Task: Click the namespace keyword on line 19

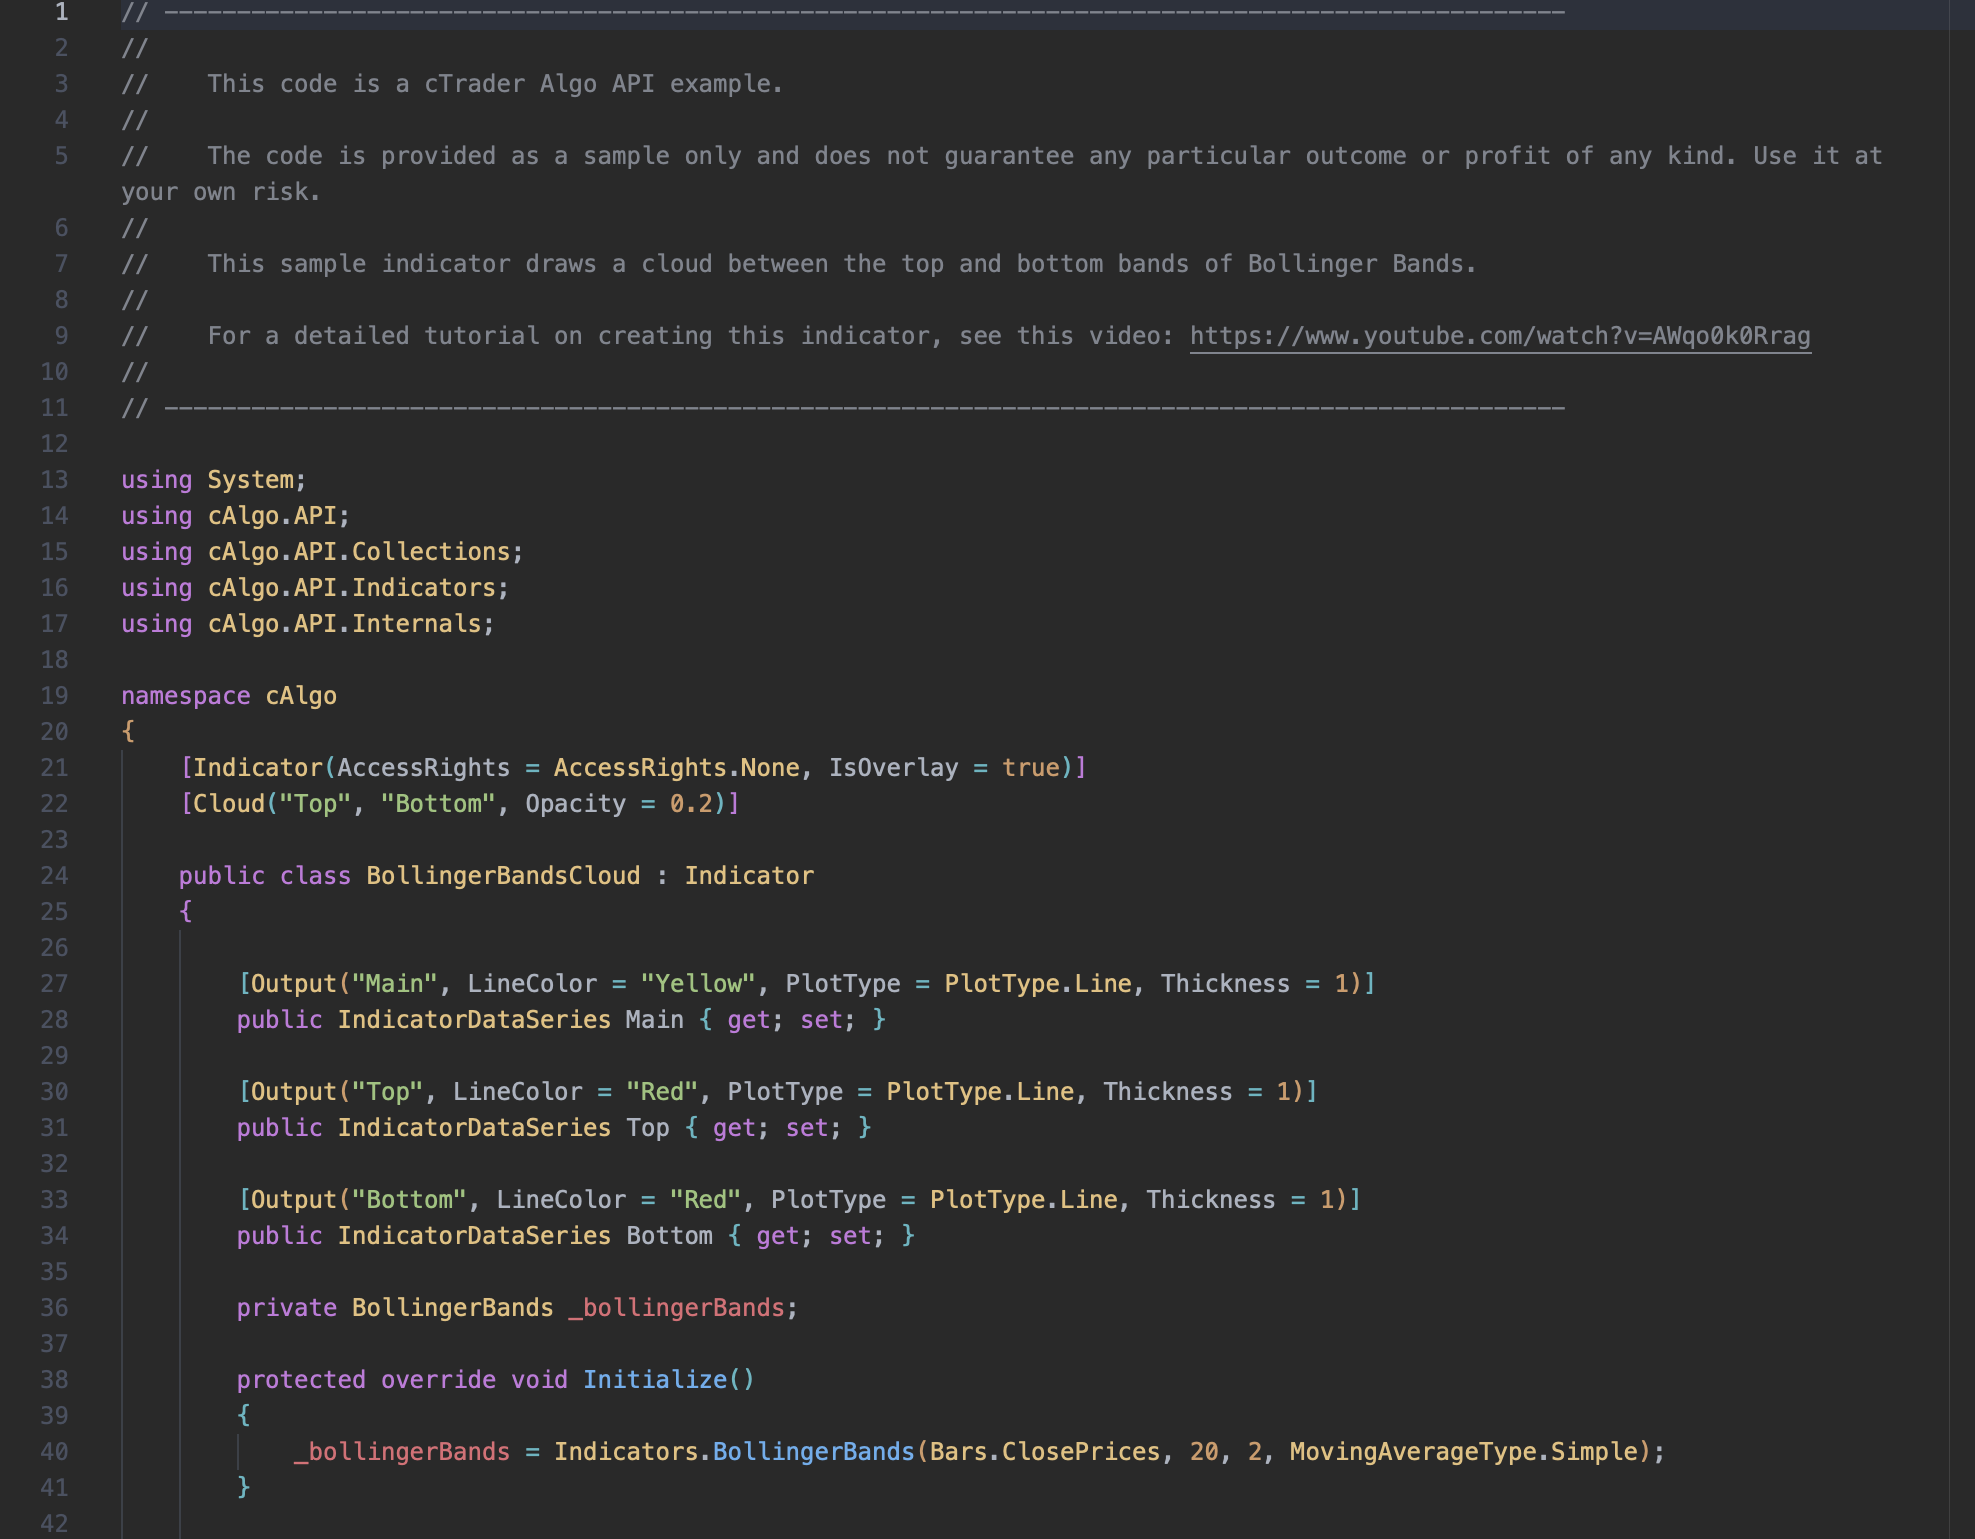Action: [x=185, y=696]
